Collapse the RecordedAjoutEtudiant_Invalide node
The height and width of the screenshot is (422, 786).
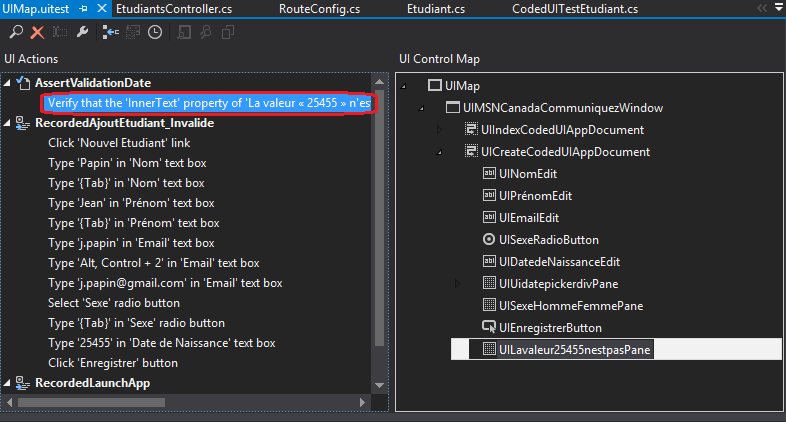[x=9, y=123]
